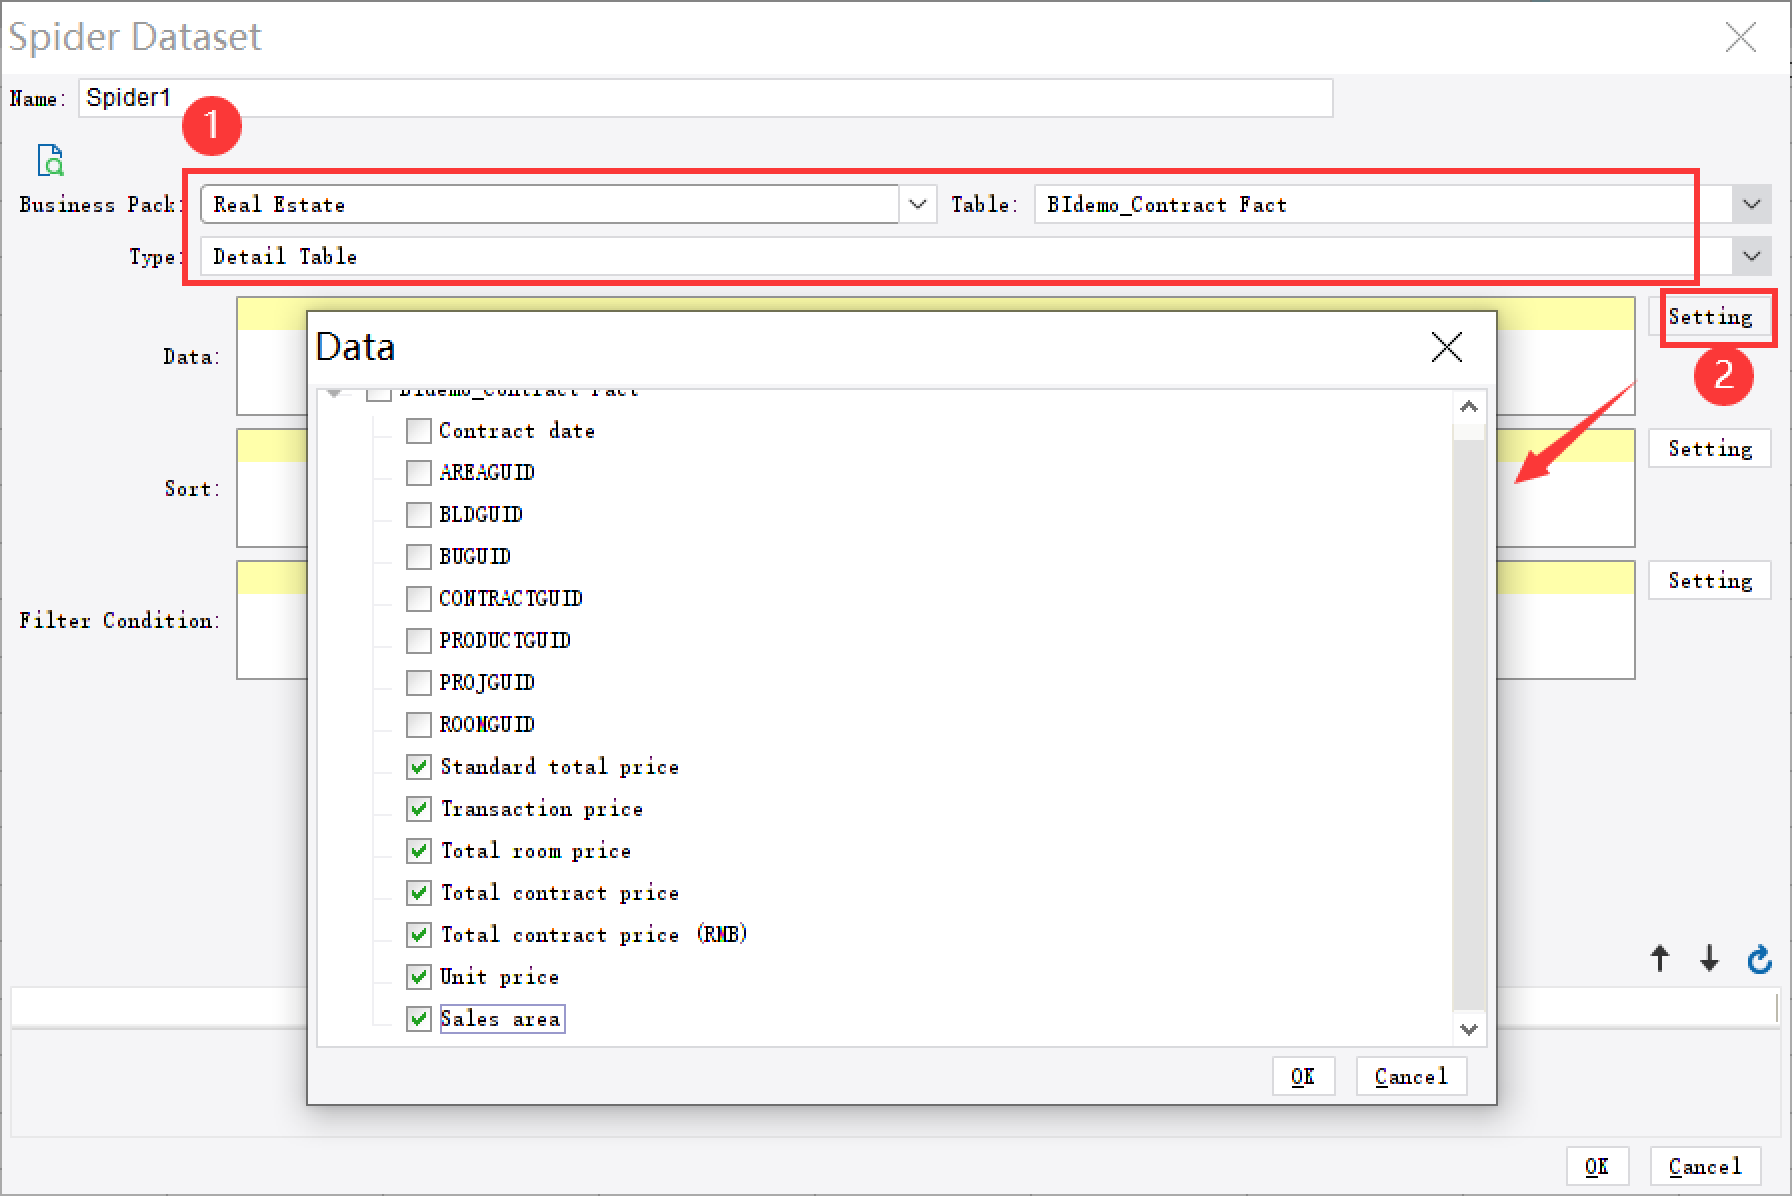This screenshot has width=1792, height=1196.
Task: Check the Contract date checkbox
Action: coord(418,430)
